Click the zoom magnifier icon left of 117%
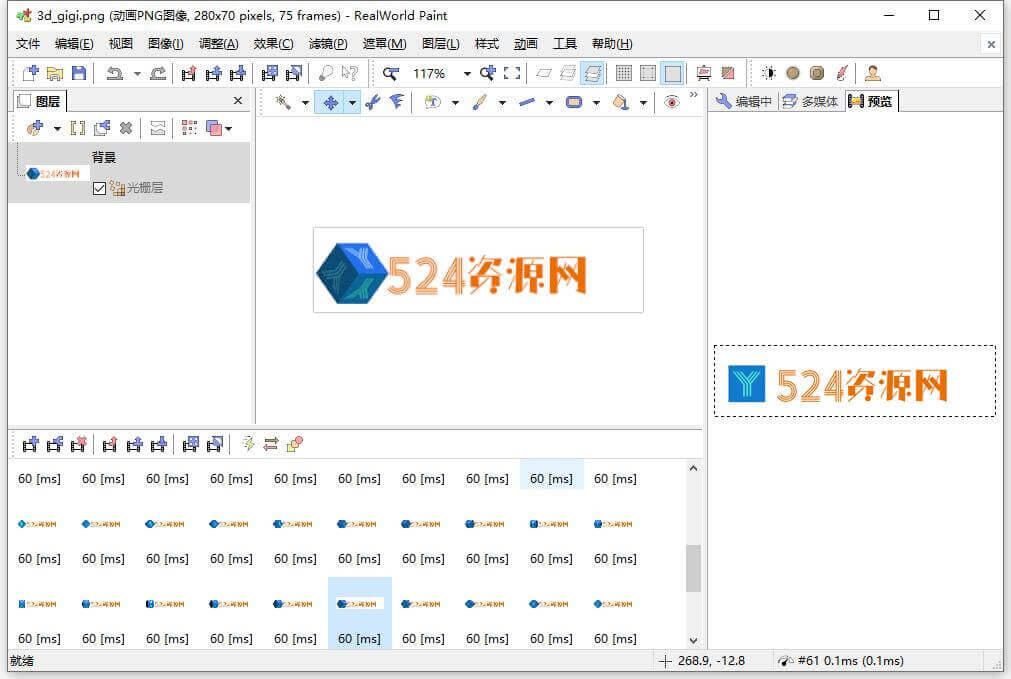 (390, 73)
